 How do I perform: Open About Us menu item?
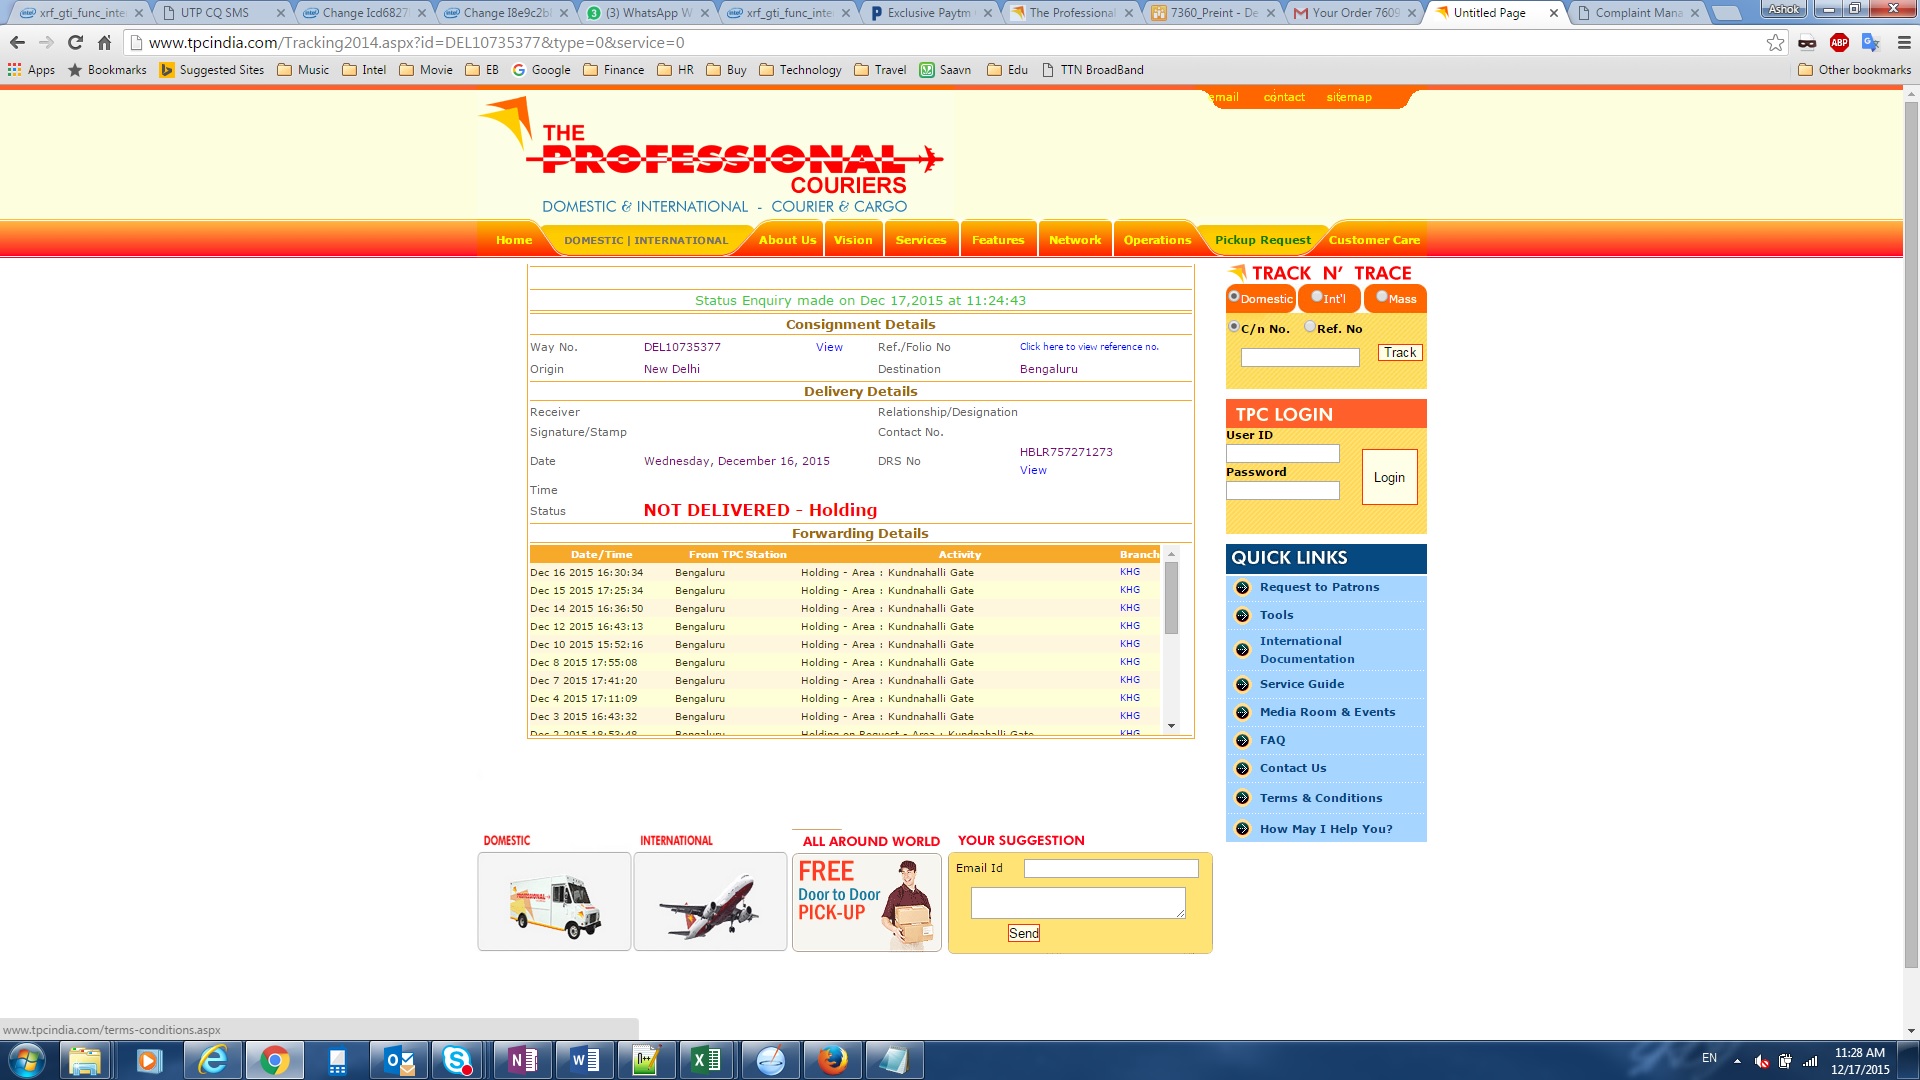pos(787,240)
